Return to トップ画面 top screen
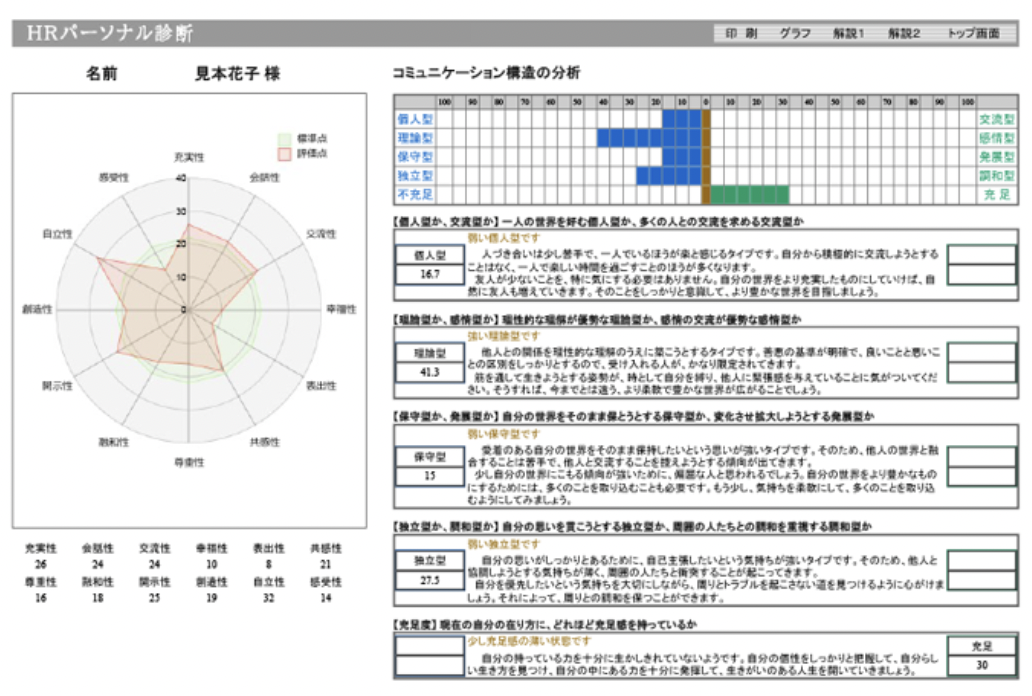 [x=973, y=33]
